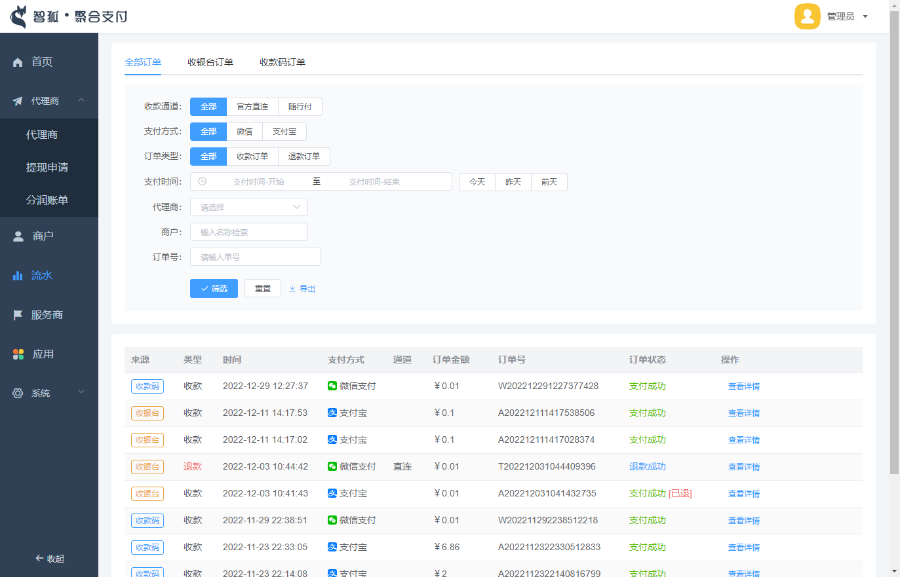Select 退款订单 order type

(x=304, y=156)
